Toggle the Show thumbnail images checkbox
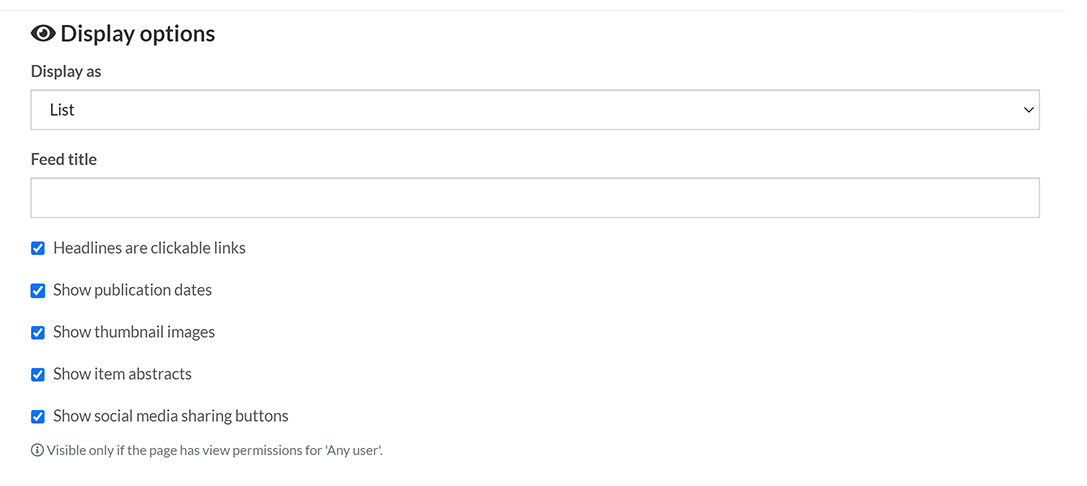This screenshot has height=486, width=1087. coord(38,332)
